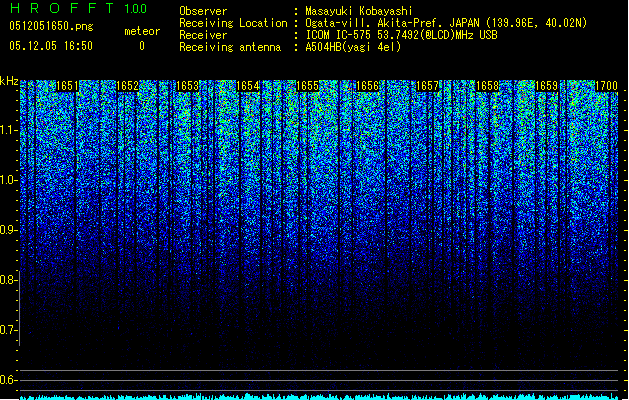Click time marker 1651
The width and height of the screenshot is (629, 400).
pyautogui.click(x=67, y=86)
